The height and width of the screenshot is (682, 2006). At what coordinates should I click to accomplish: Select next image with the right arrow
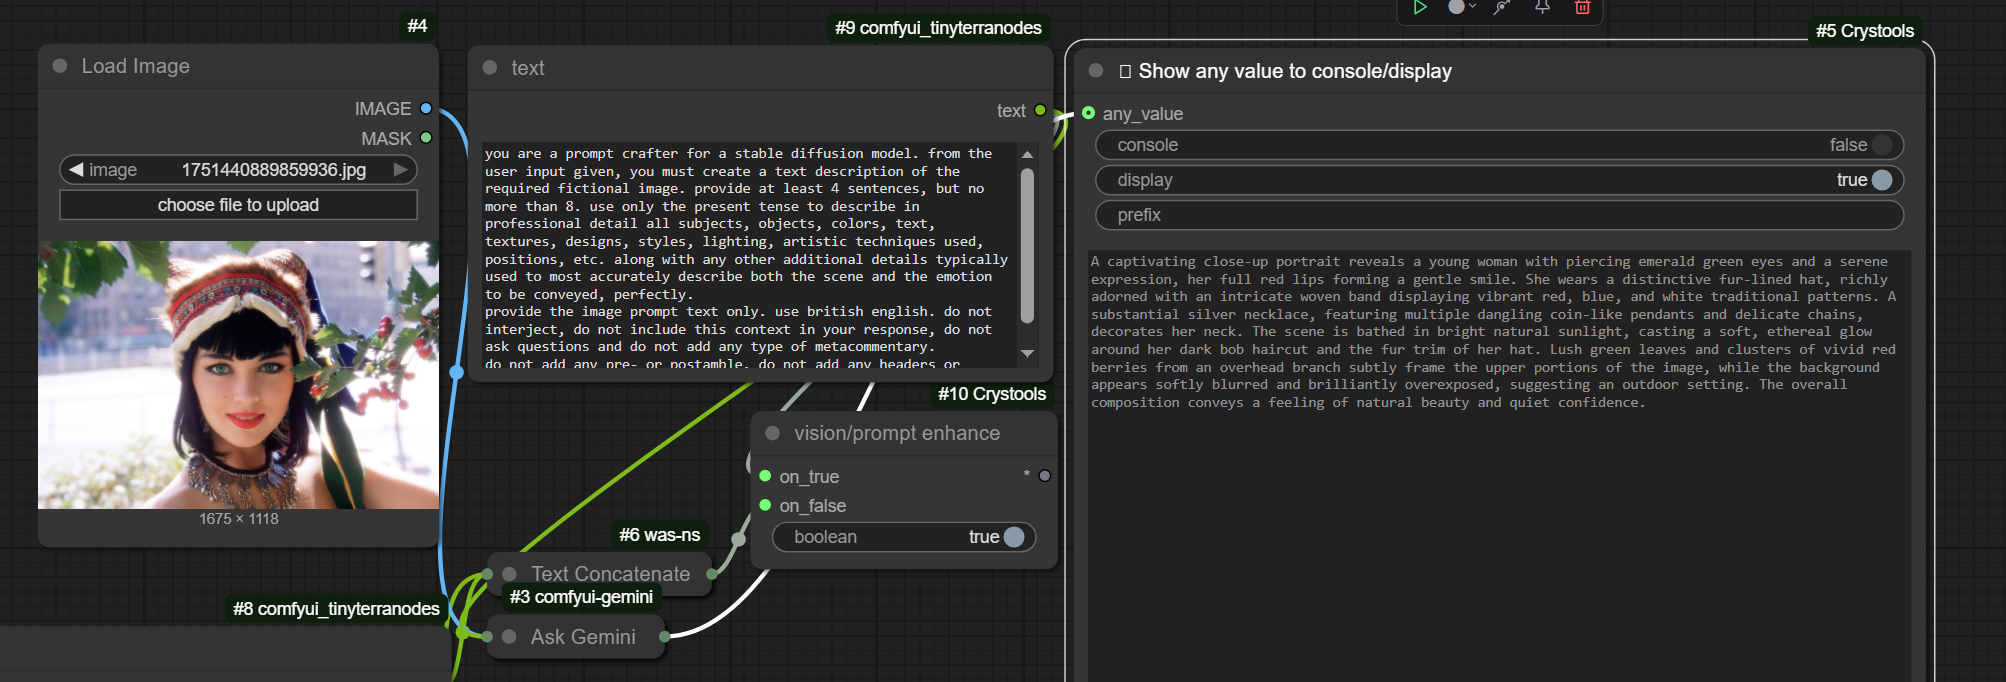click(x=401, y=170)
